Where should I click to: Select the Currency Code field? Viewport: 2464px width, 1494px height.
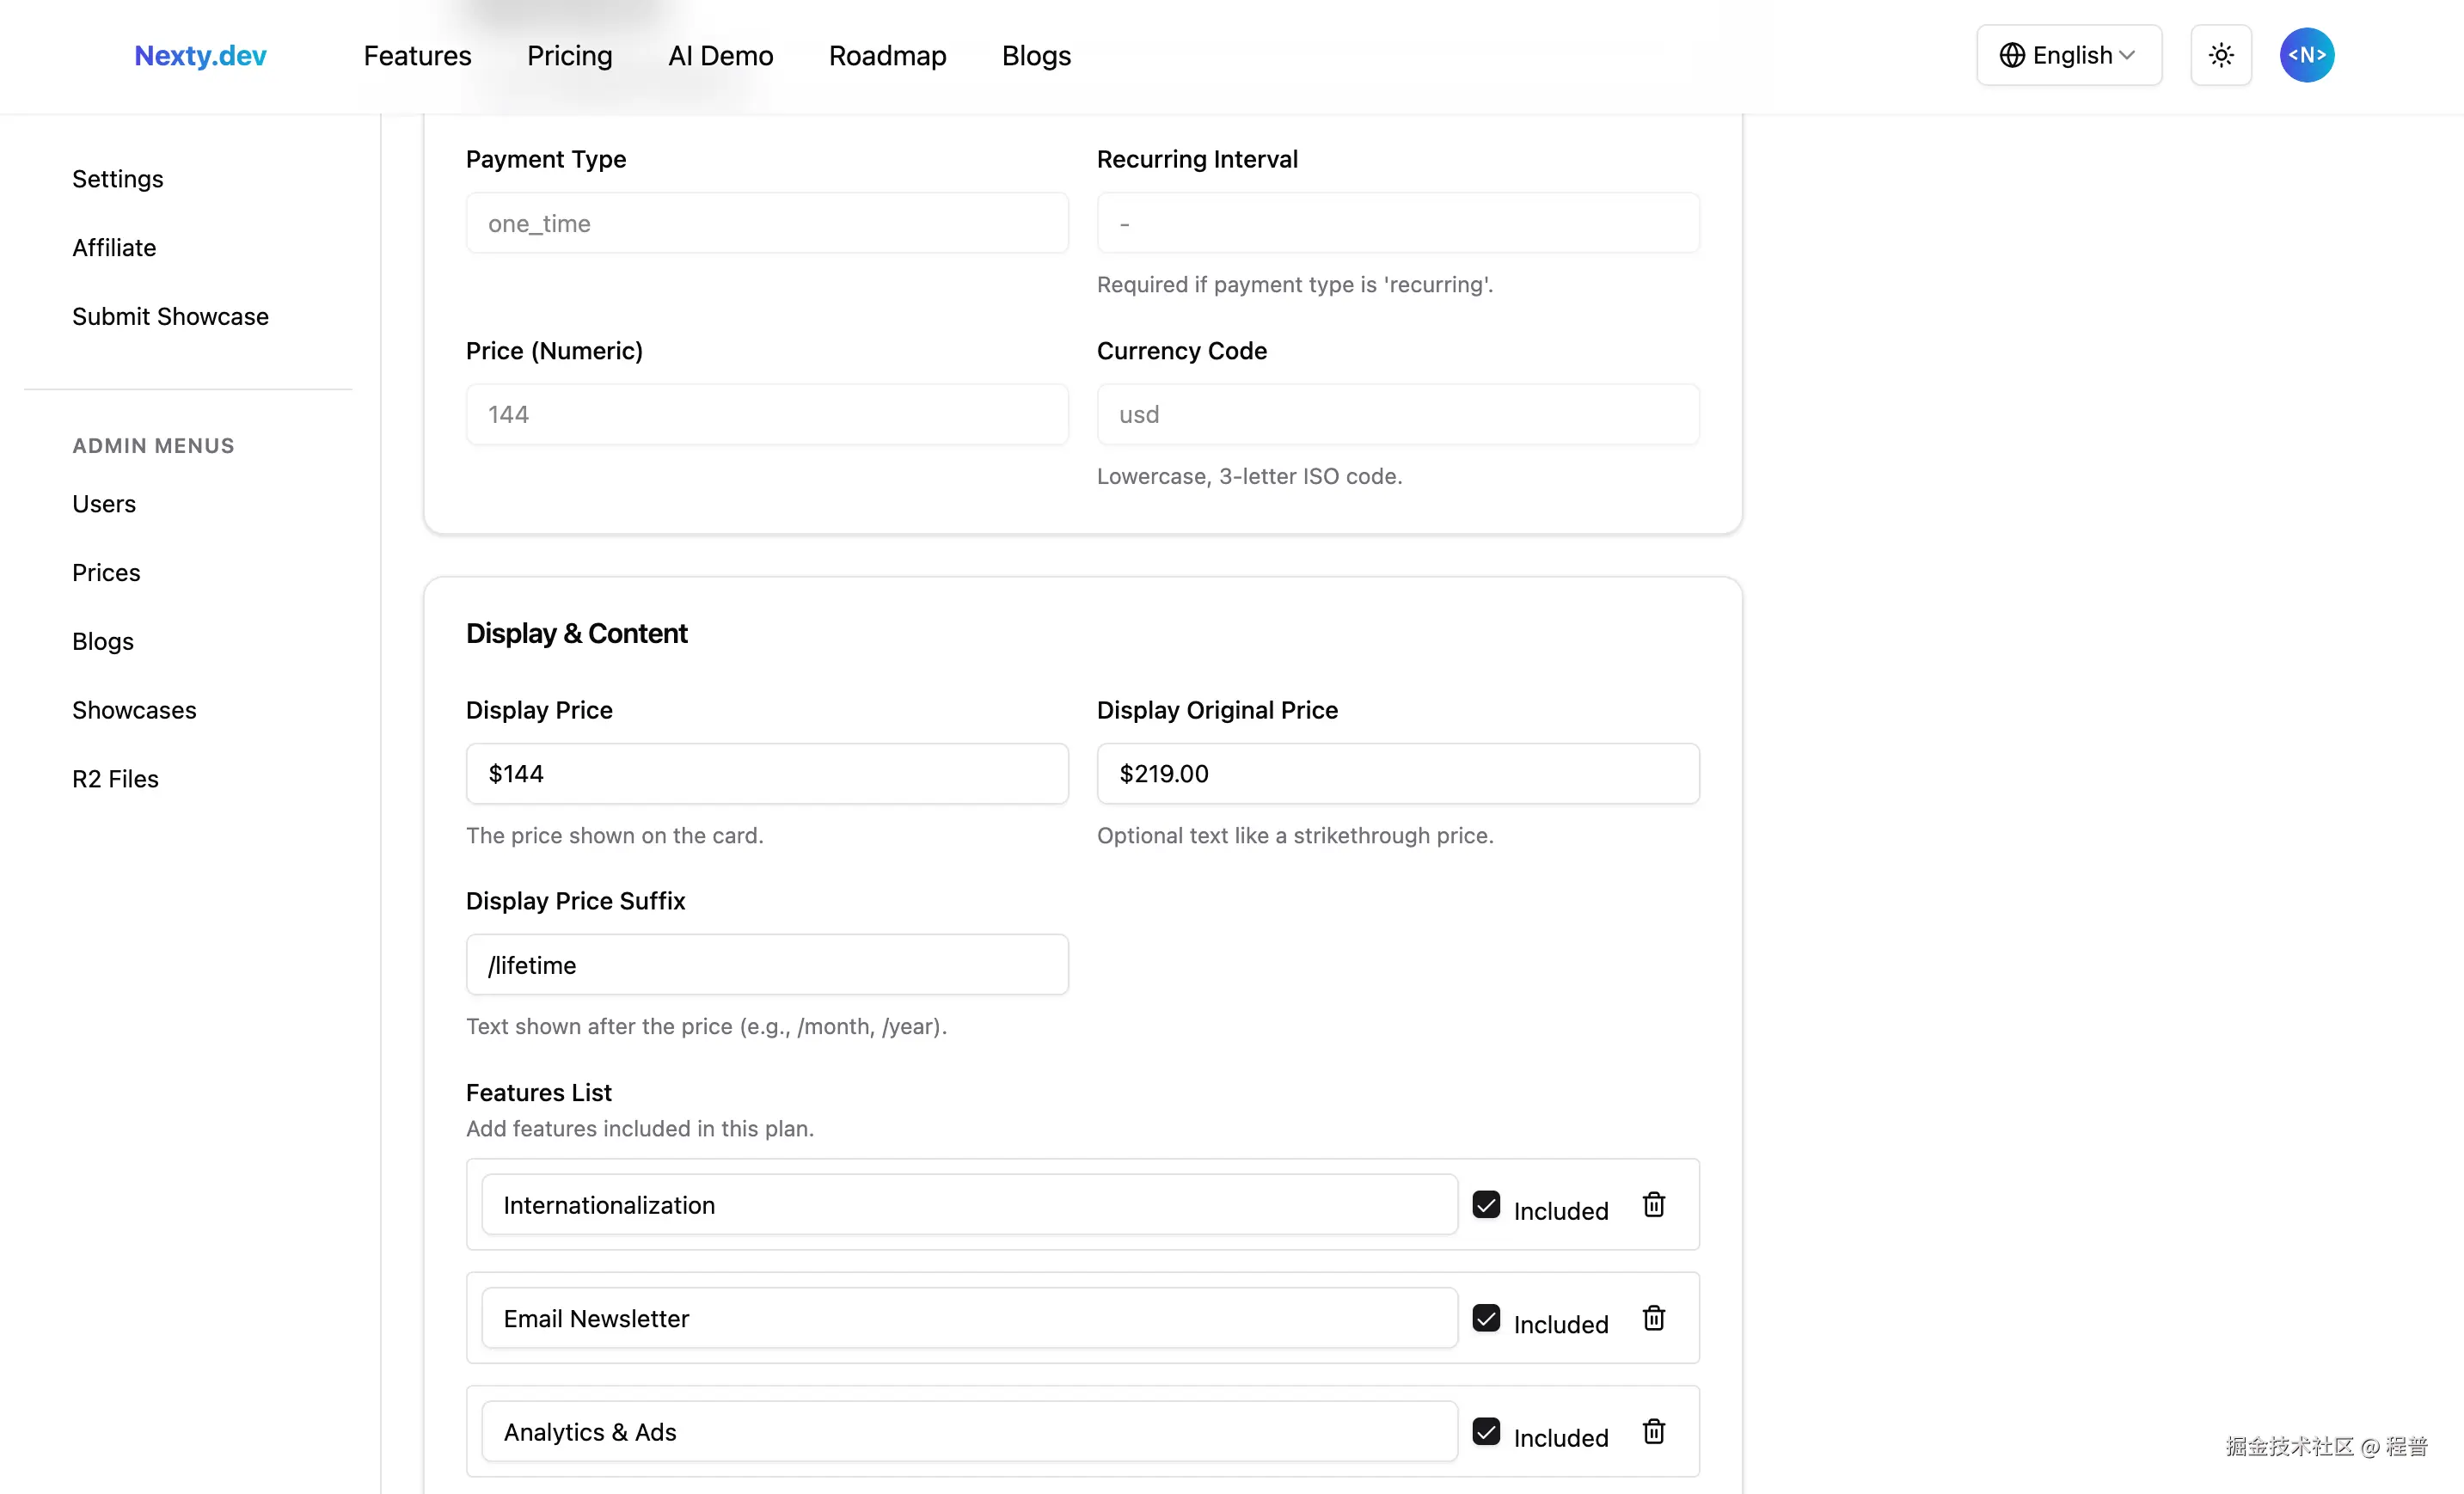1398,413
